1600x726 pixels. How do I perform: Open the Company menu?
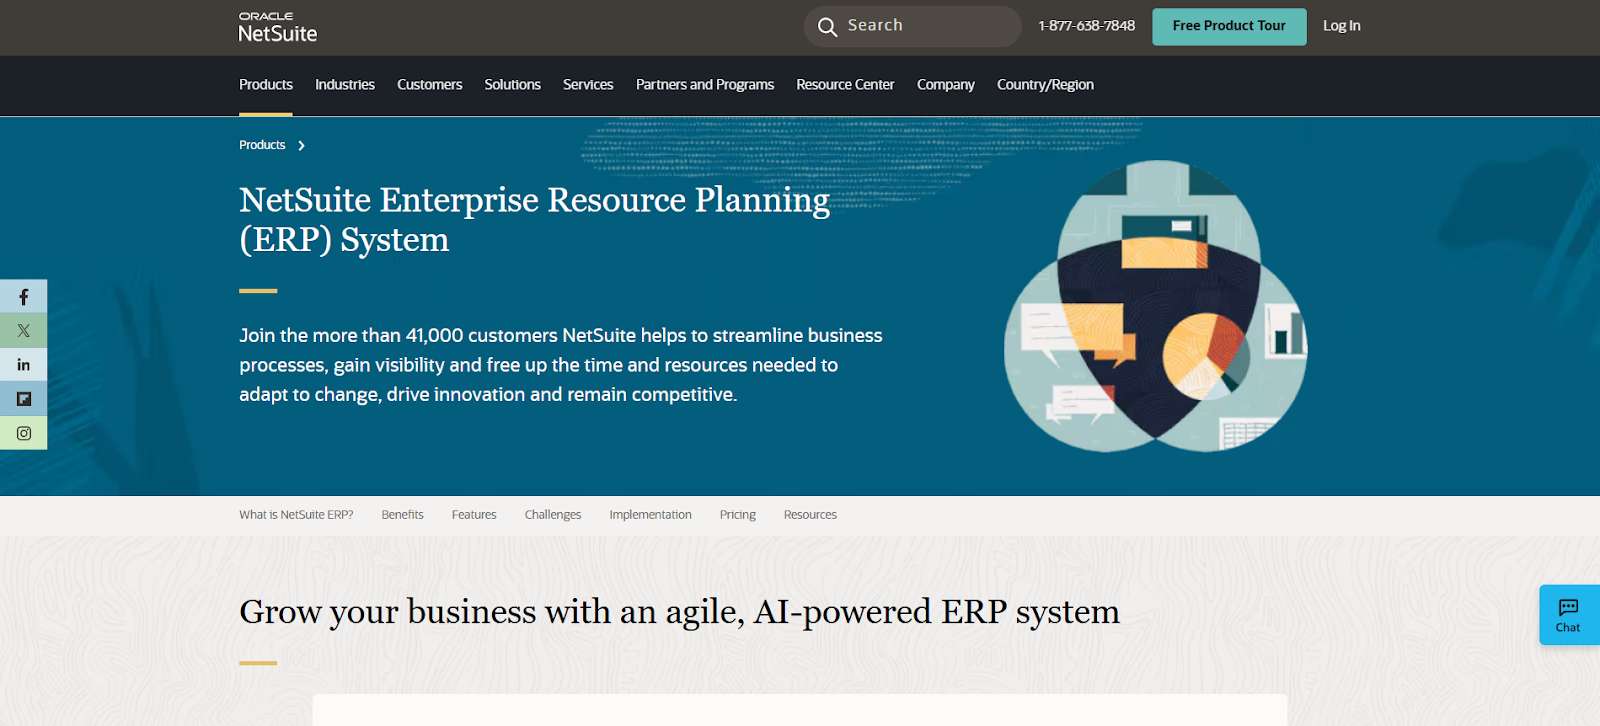coord(946,85)
